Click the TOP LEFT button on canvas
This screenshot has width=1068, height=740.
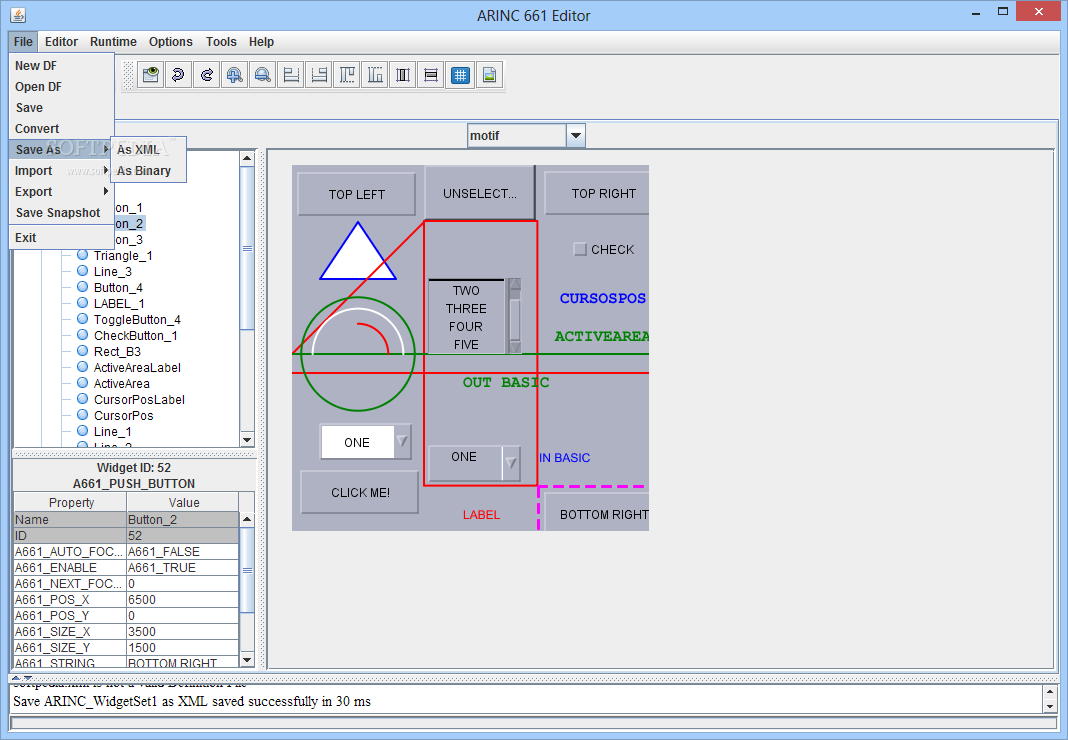tap(356, 194)
